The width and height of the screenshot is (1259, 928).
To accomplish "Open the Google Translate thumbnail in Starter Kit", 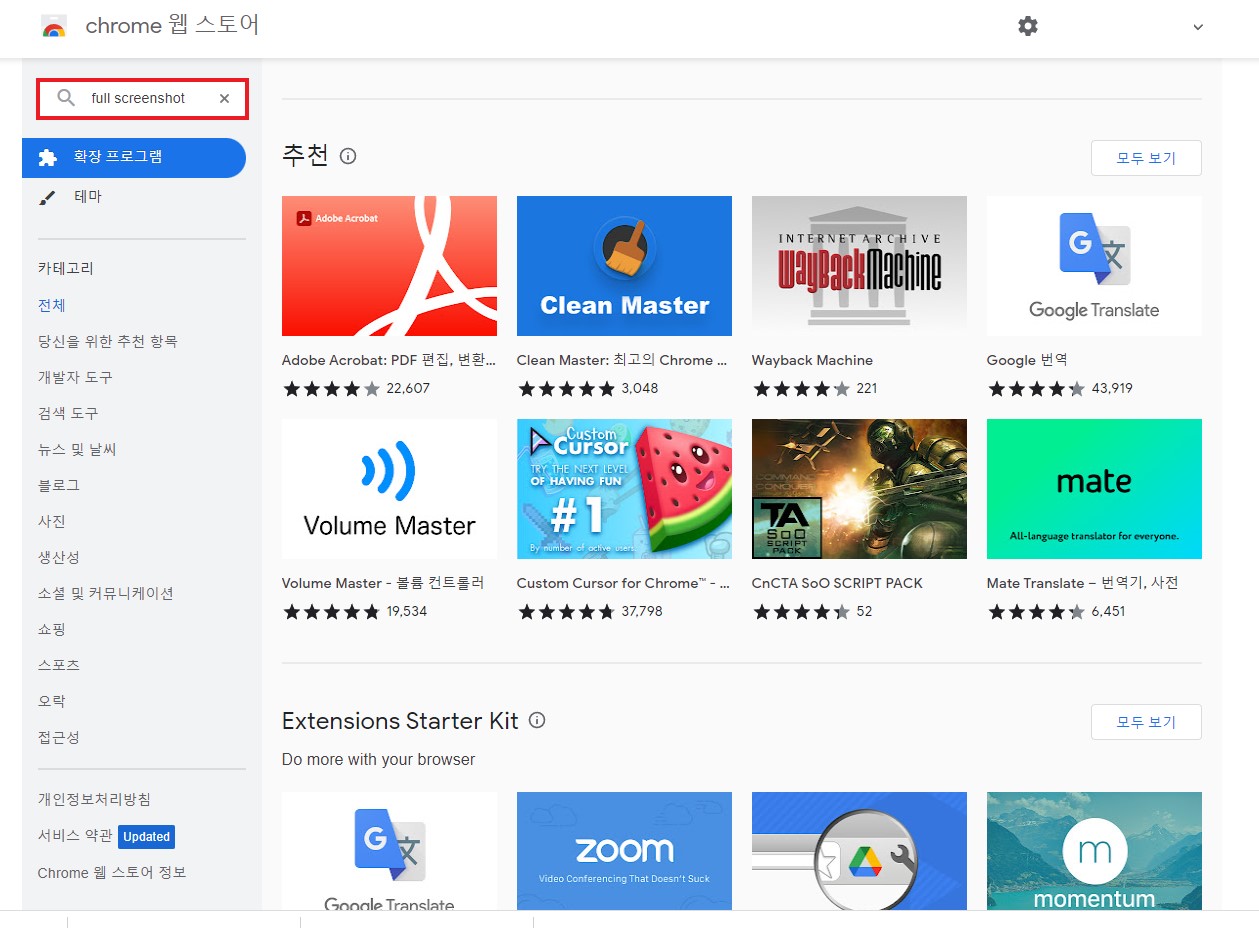I will 389,851.
